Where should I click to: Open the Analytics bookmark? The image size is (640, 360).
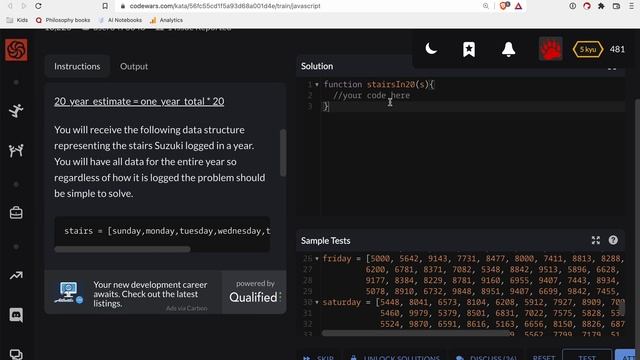pos(166,20)
